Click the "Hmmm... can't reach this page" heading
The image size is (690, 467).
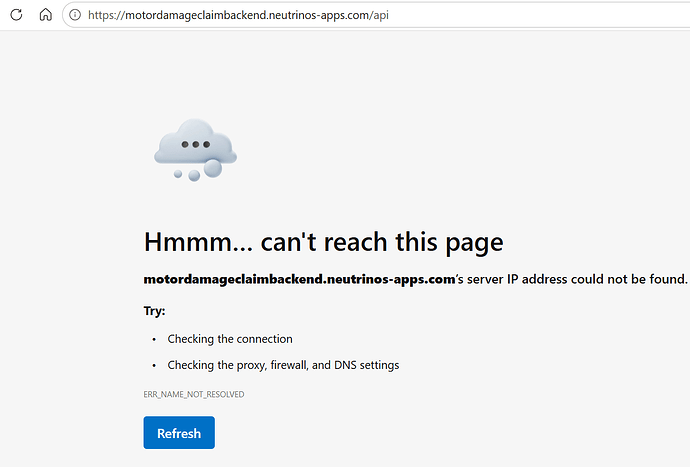[323, 242]
